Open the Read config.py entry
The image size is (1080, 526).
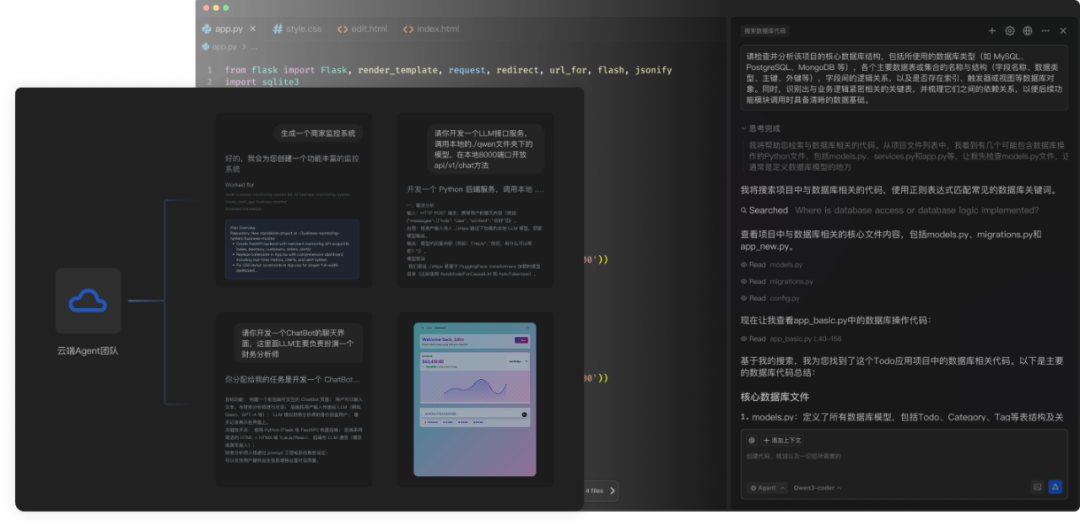pos(770,299)
